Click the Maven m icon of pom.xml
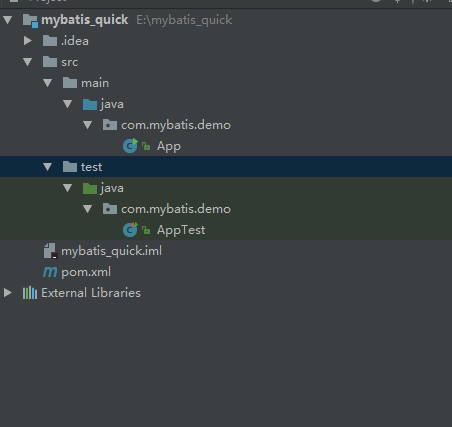Image resolution: width=452 pixels, height=427 pixels. (x=50, y=272)
